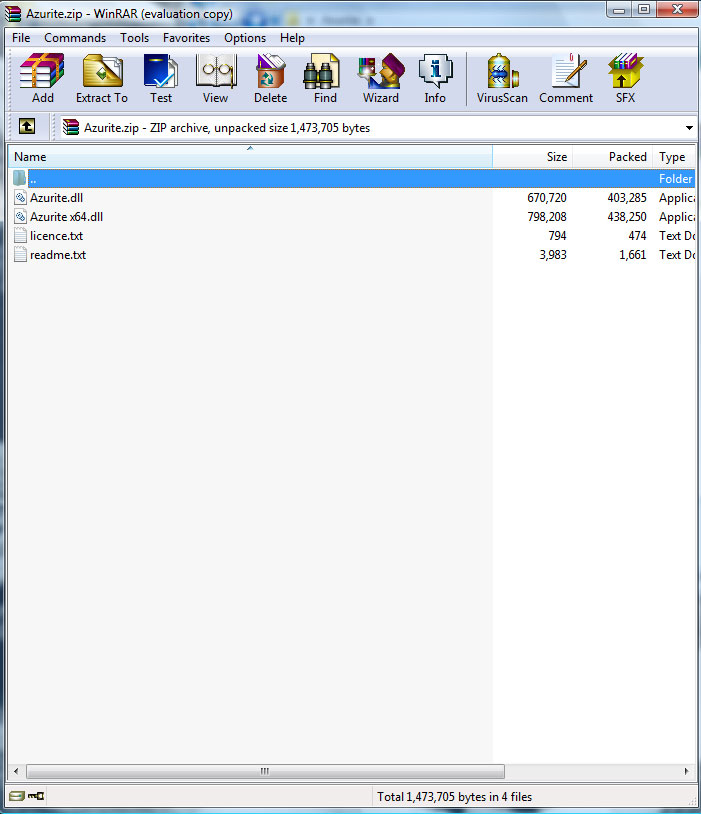This screenshot has width=701, height=814.
Task: Sort by the Packed column header
Action: 612,157
